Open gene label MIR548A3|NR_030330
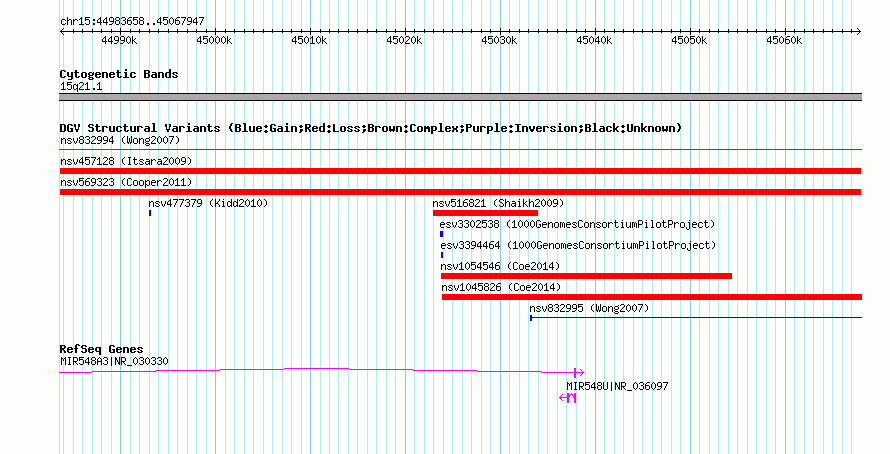 pyautogui.click(x=114, y=361)
